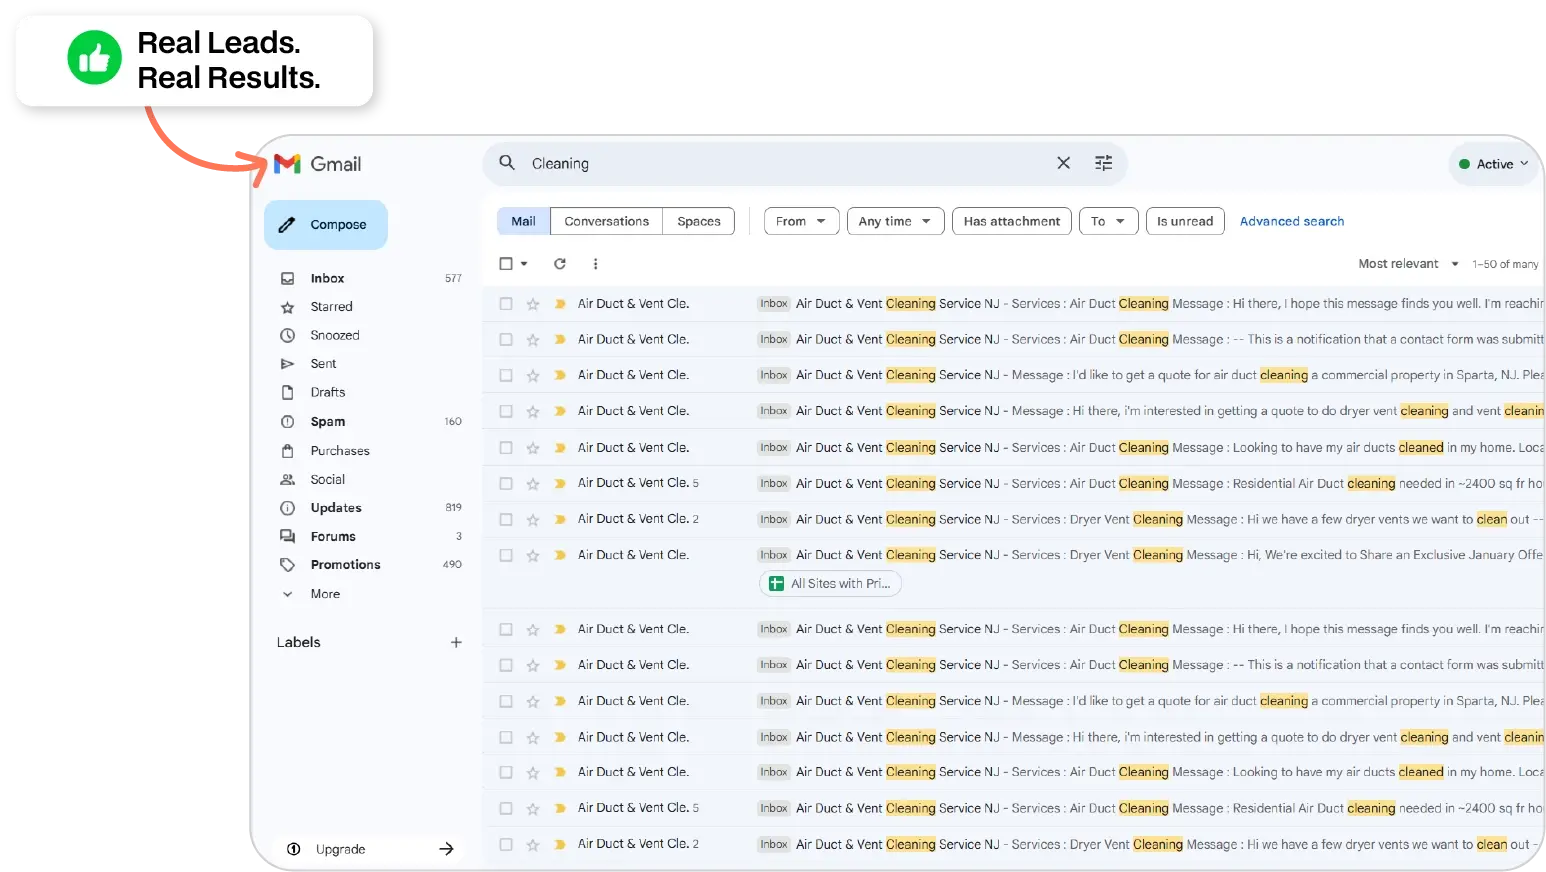Star the first Air Duct email
The height and width of the screenshot is (872, 1546).
click(x=531, y=303)
